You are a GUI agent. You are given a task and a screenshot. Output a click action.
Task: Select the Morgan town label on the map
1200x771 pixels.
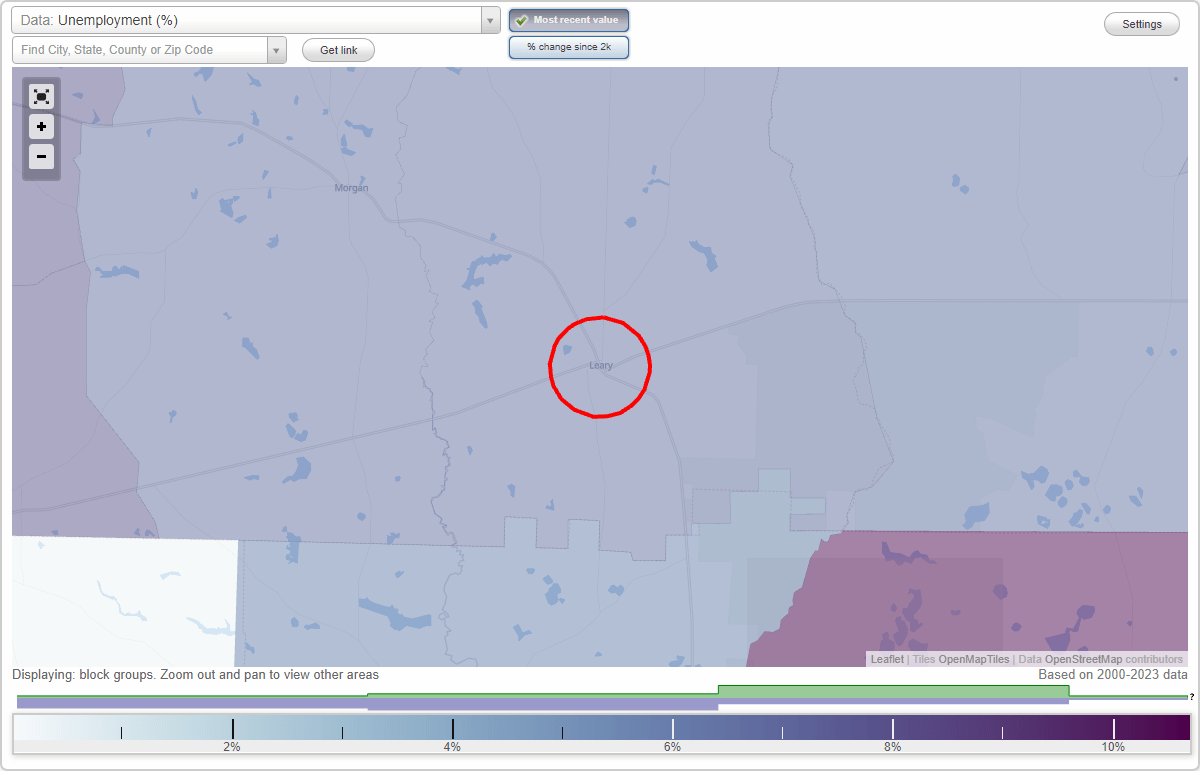[351, 187]
